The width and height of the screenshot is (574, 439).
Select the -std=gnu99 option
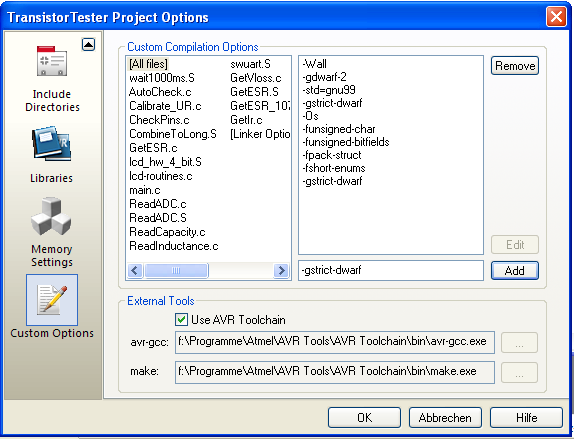[x=329, y=90]
